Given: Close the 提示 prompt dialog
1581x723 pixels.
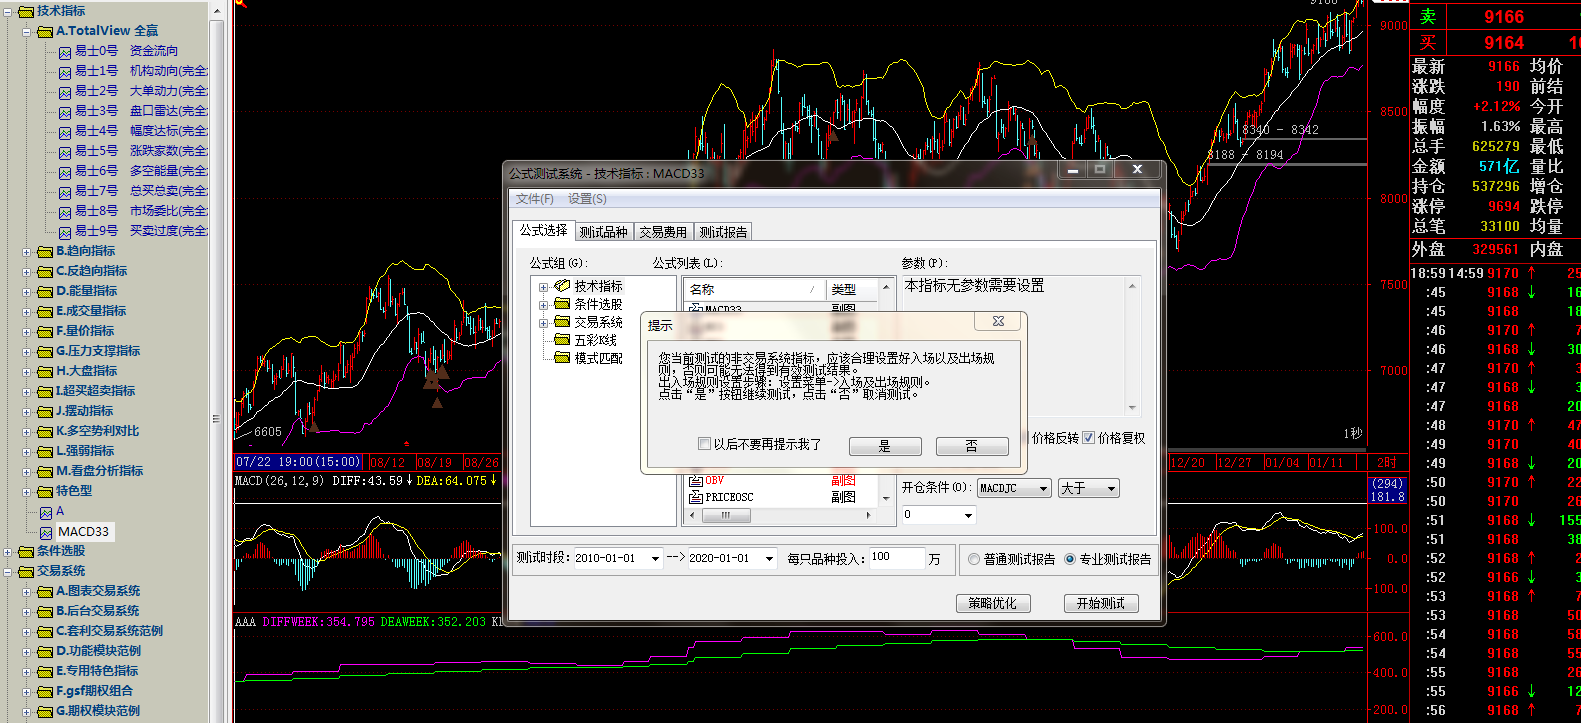Looking at the screenshot, I should pyautogui.click(x=998, y=321).
